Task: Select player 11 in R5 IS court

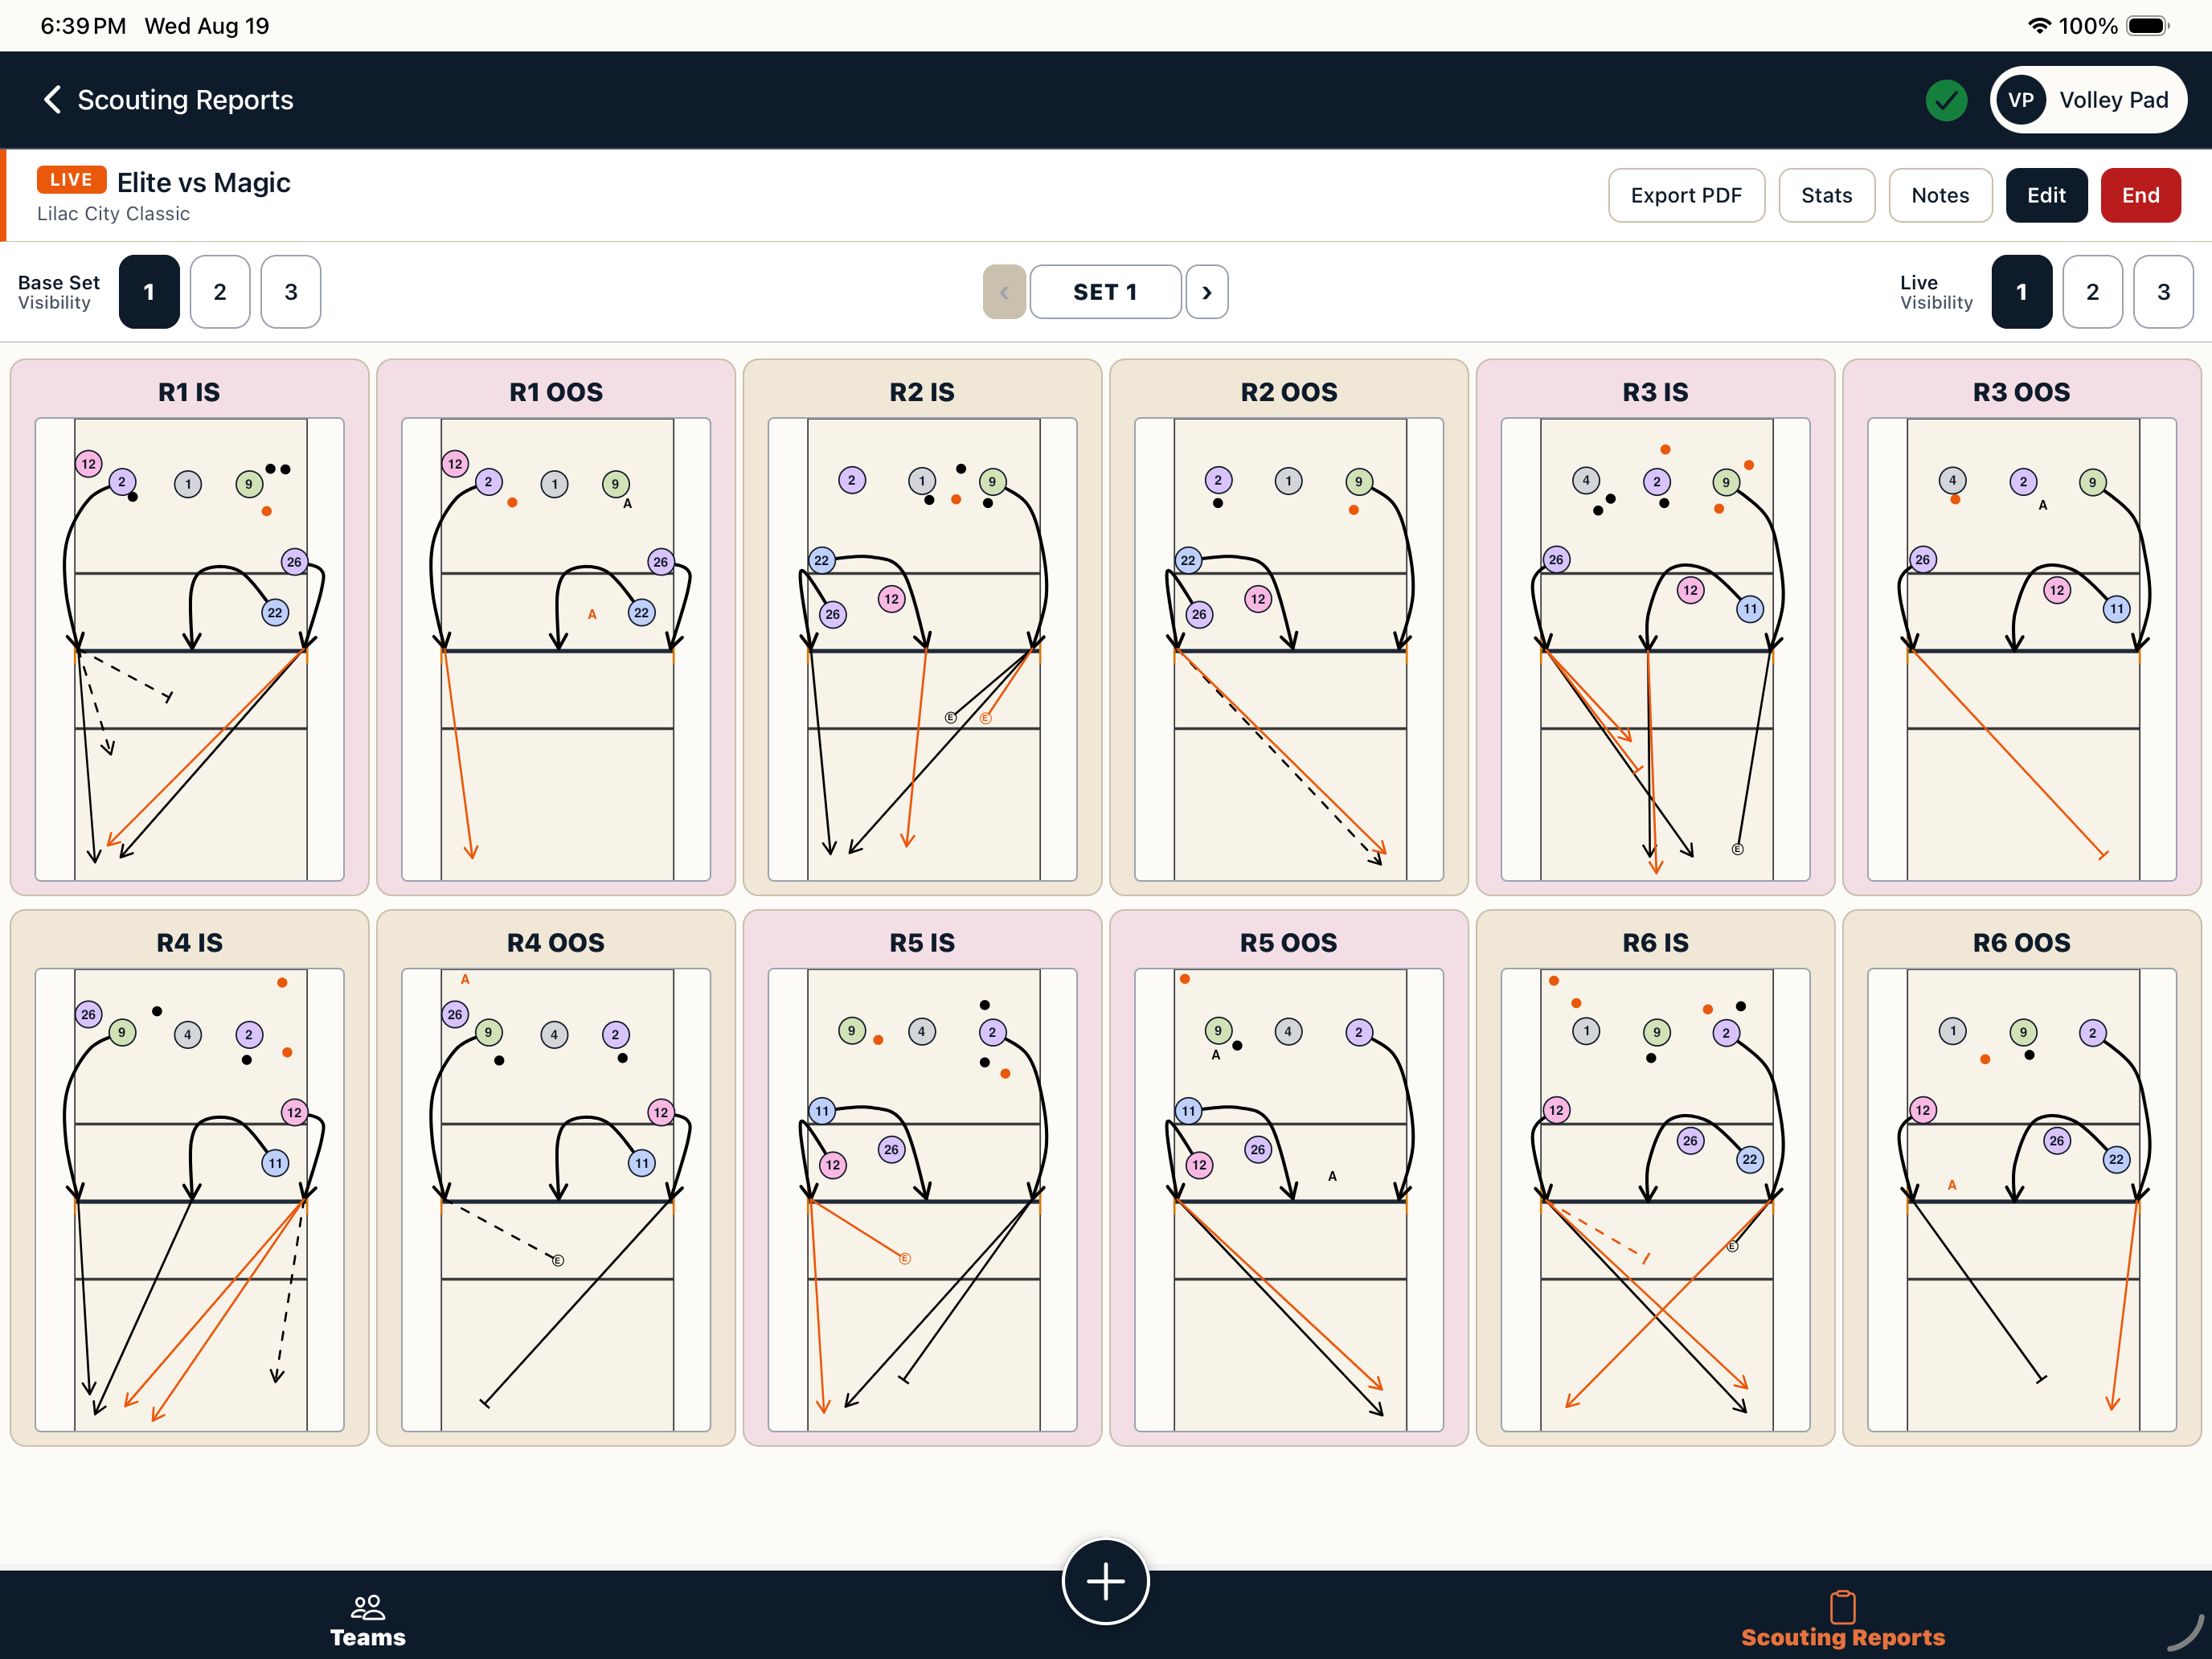Action: 822,1111
